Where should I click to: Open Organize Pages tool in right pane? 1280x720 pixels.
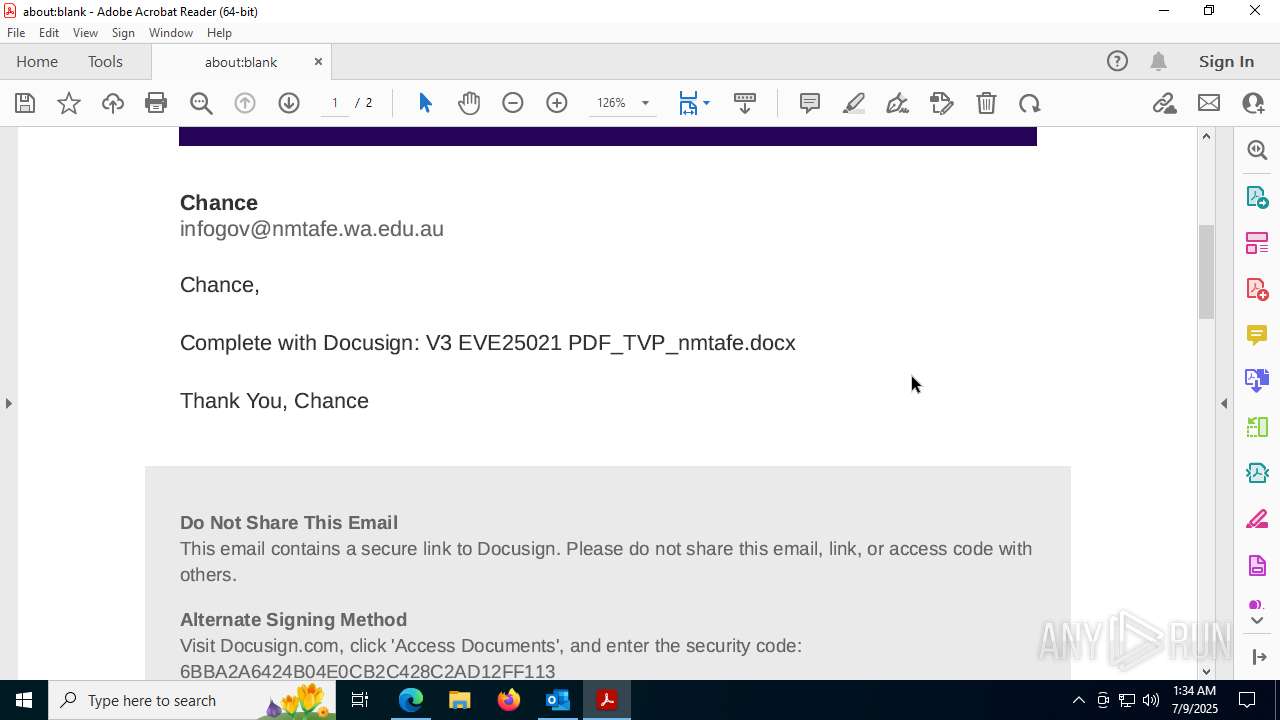point(1257,243)
